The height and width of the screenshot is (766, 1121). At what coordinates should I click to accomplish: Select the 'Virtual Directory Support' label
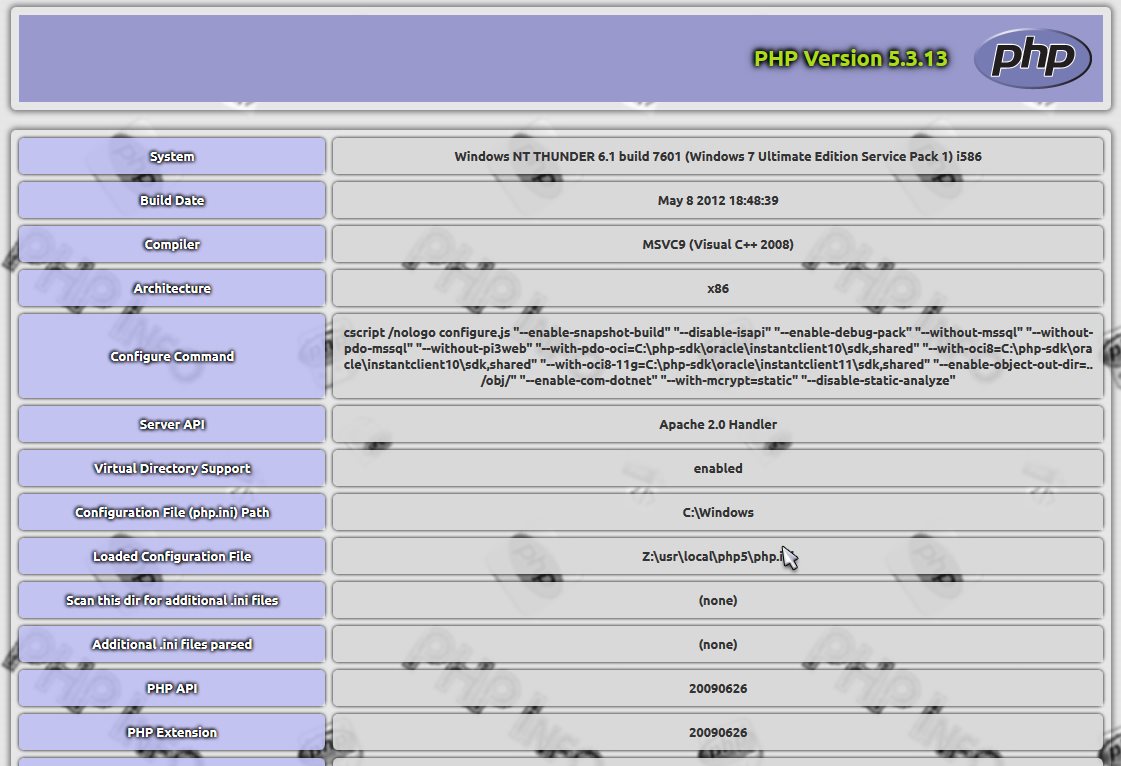[172, 468]
